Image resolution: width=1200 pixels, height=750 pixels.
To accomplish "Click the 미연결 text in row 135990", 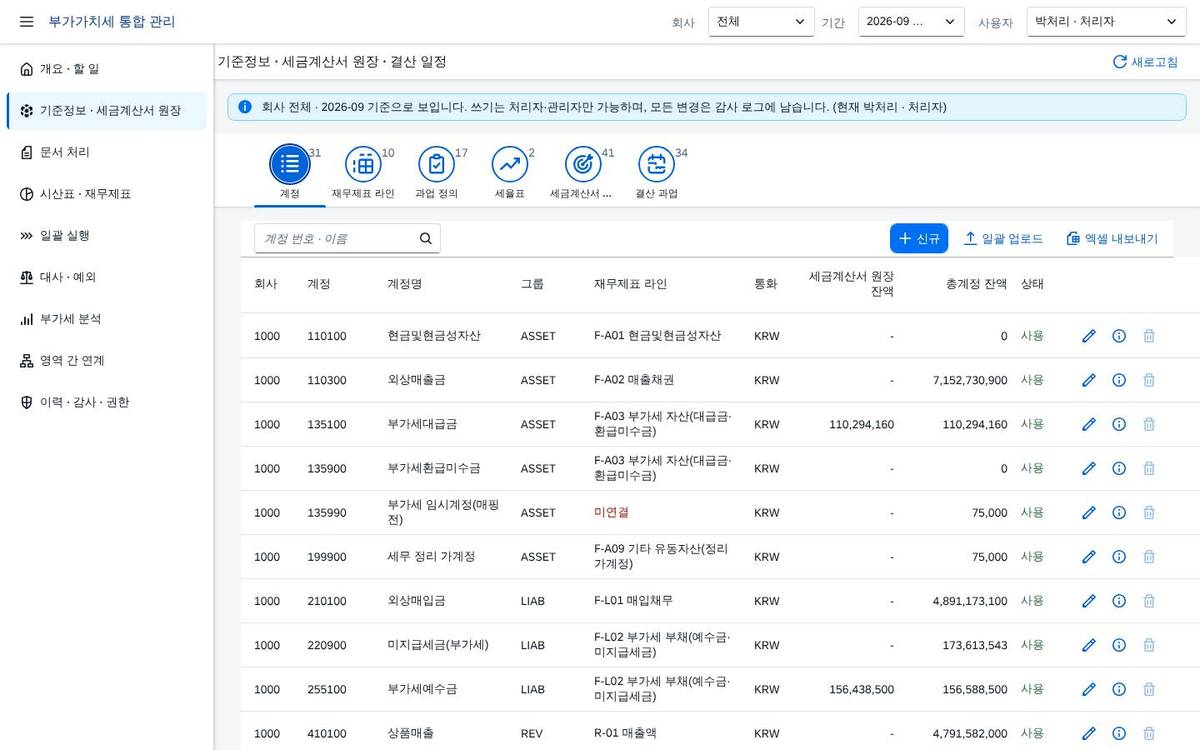I will [x=611, y=512].
